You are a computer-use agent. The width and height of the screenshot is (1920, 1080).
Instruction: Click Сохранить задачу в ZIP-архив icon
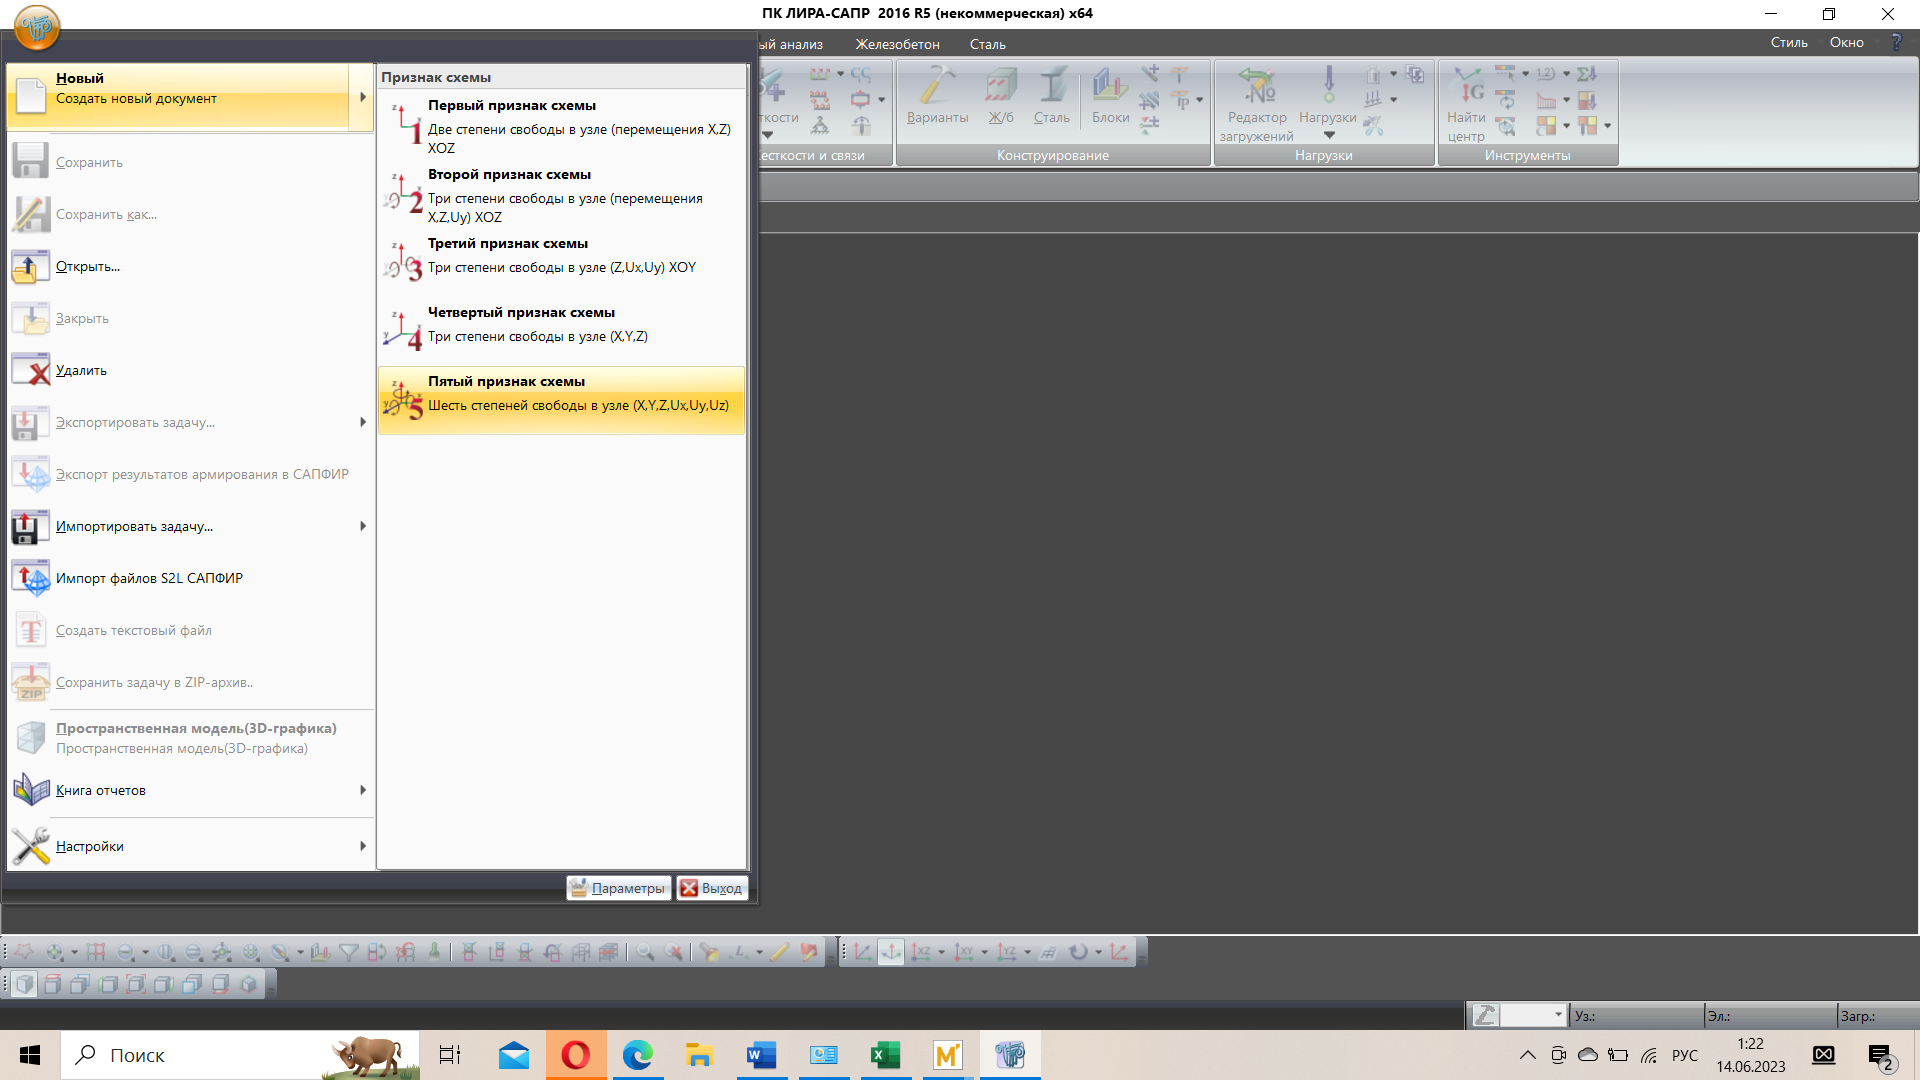click(x=31, y=682)
